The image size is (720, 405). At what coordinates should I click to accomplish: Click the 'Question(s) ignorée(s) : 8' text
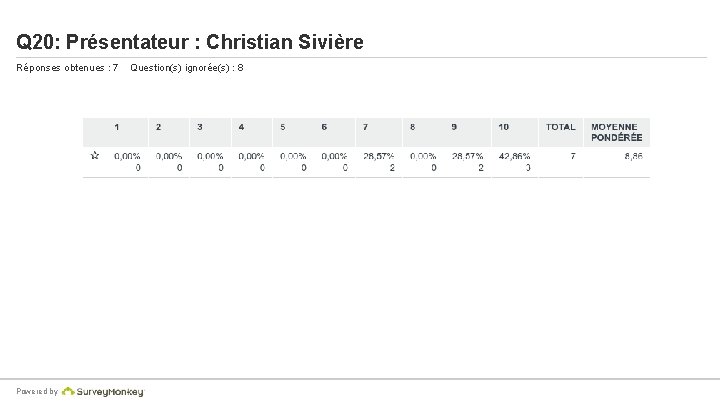coord(187,68)
